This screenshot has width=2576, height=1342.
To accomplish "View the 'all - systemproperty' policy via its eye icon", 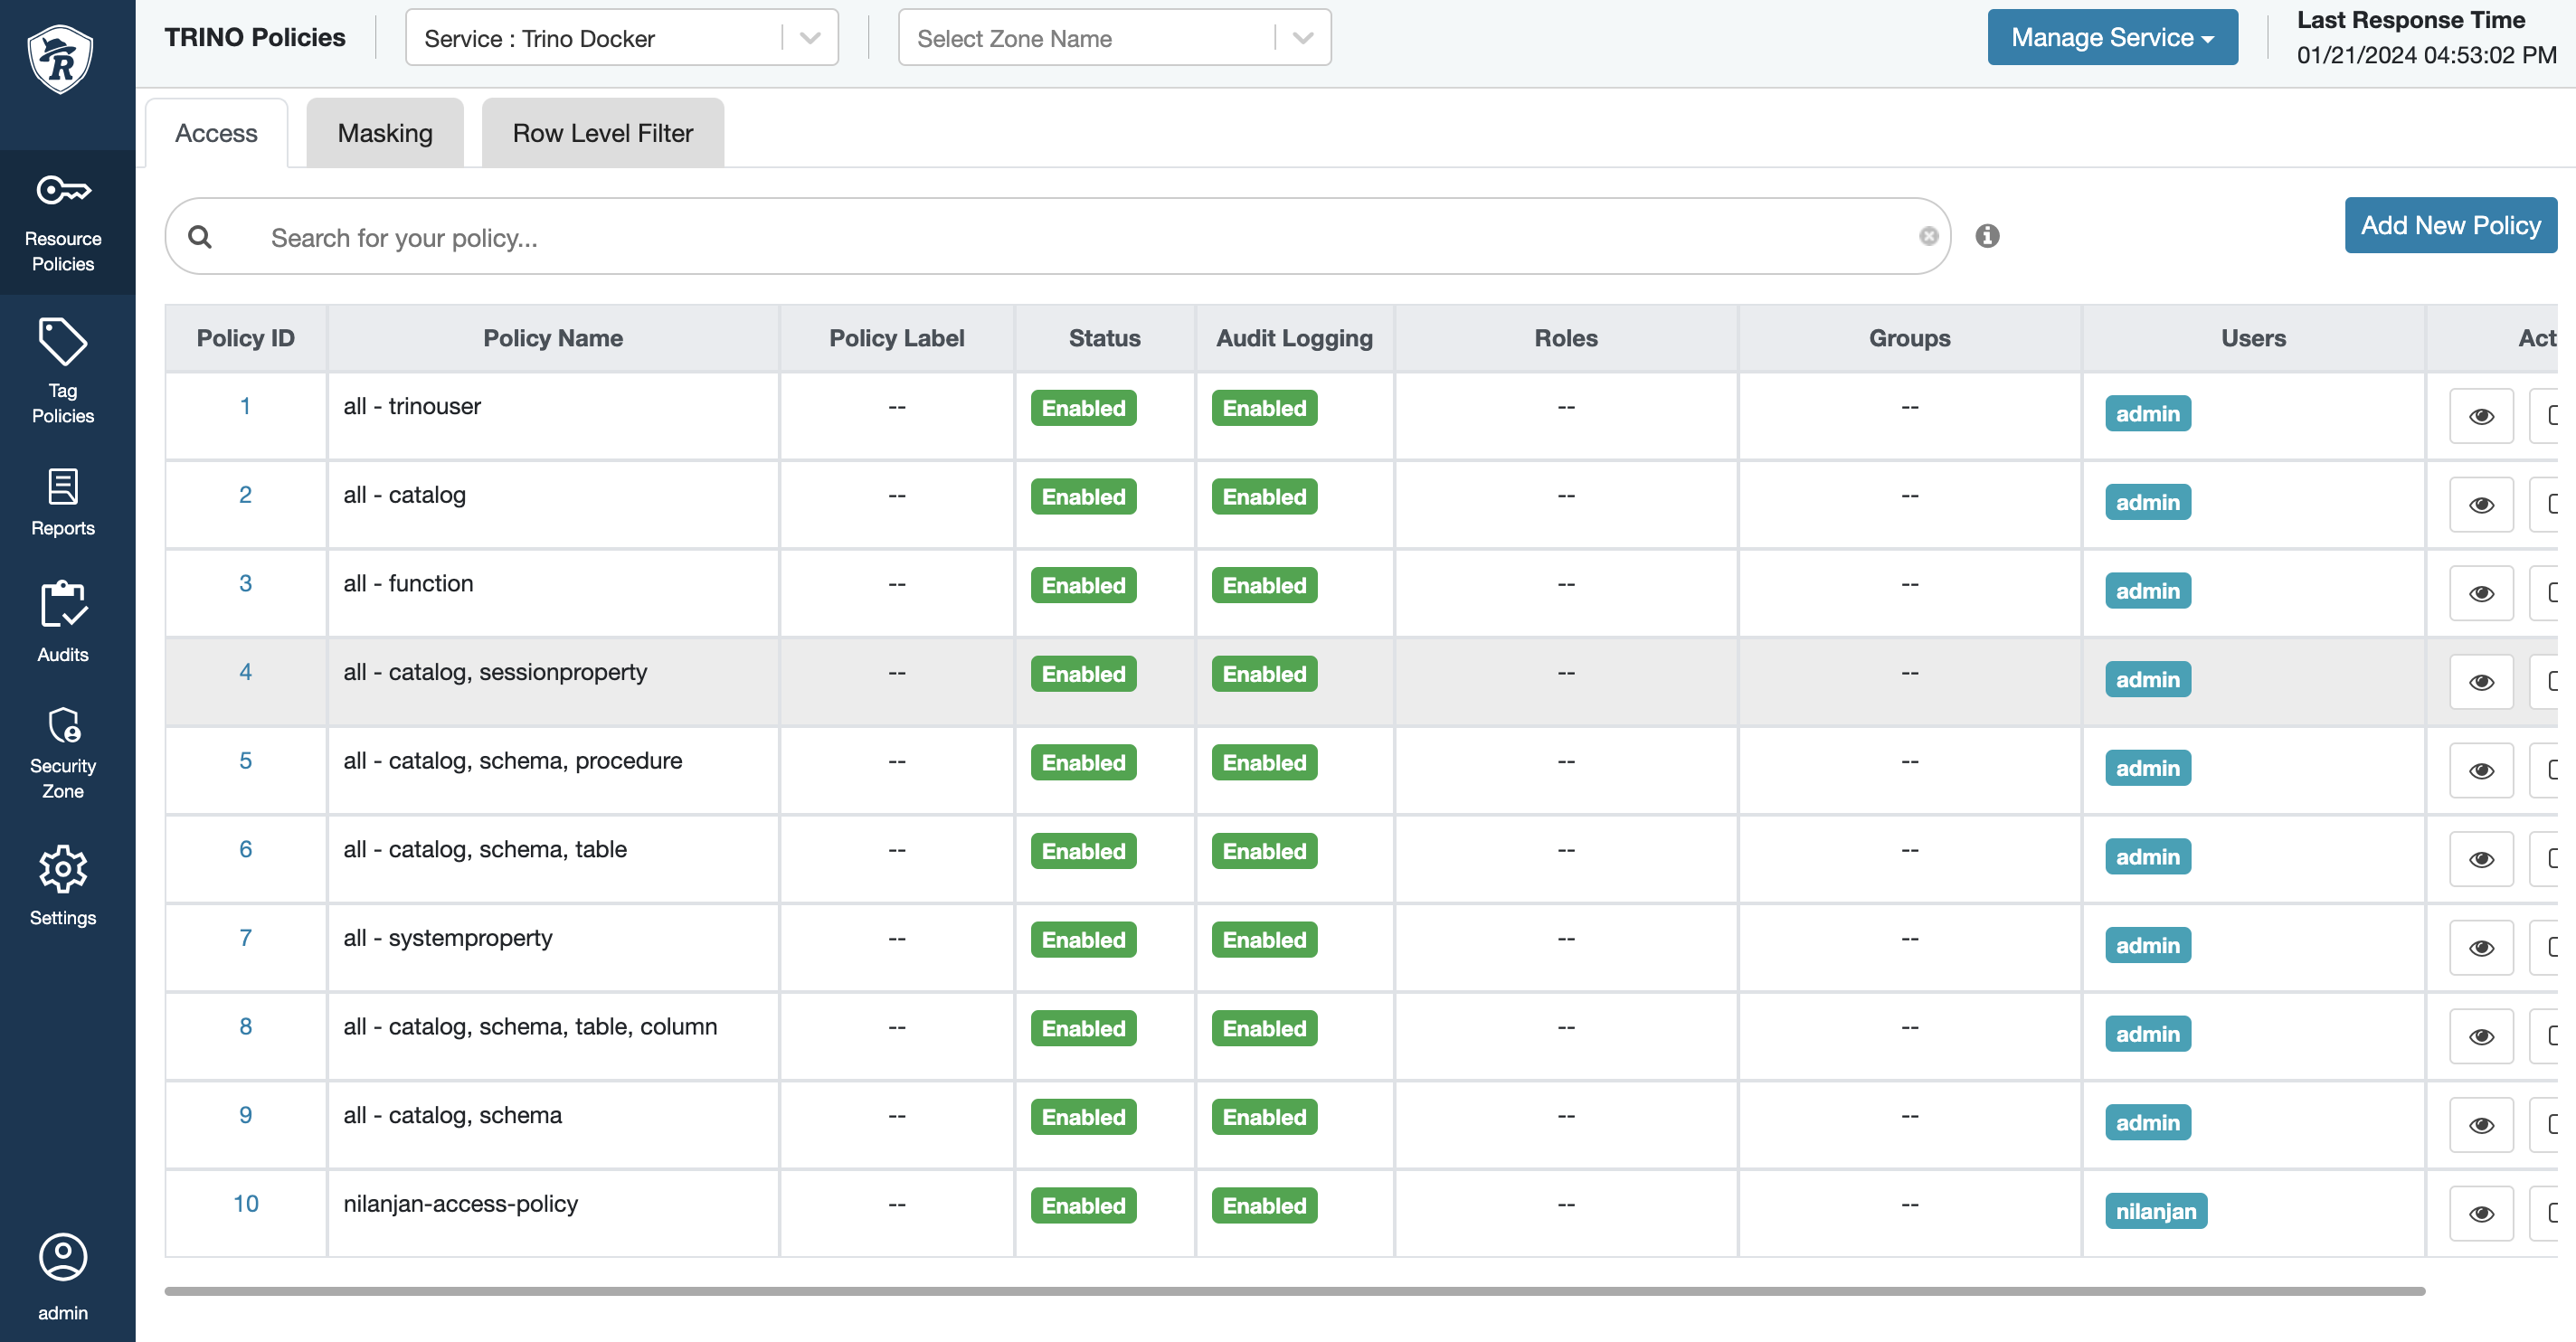I will [2480, 947].
